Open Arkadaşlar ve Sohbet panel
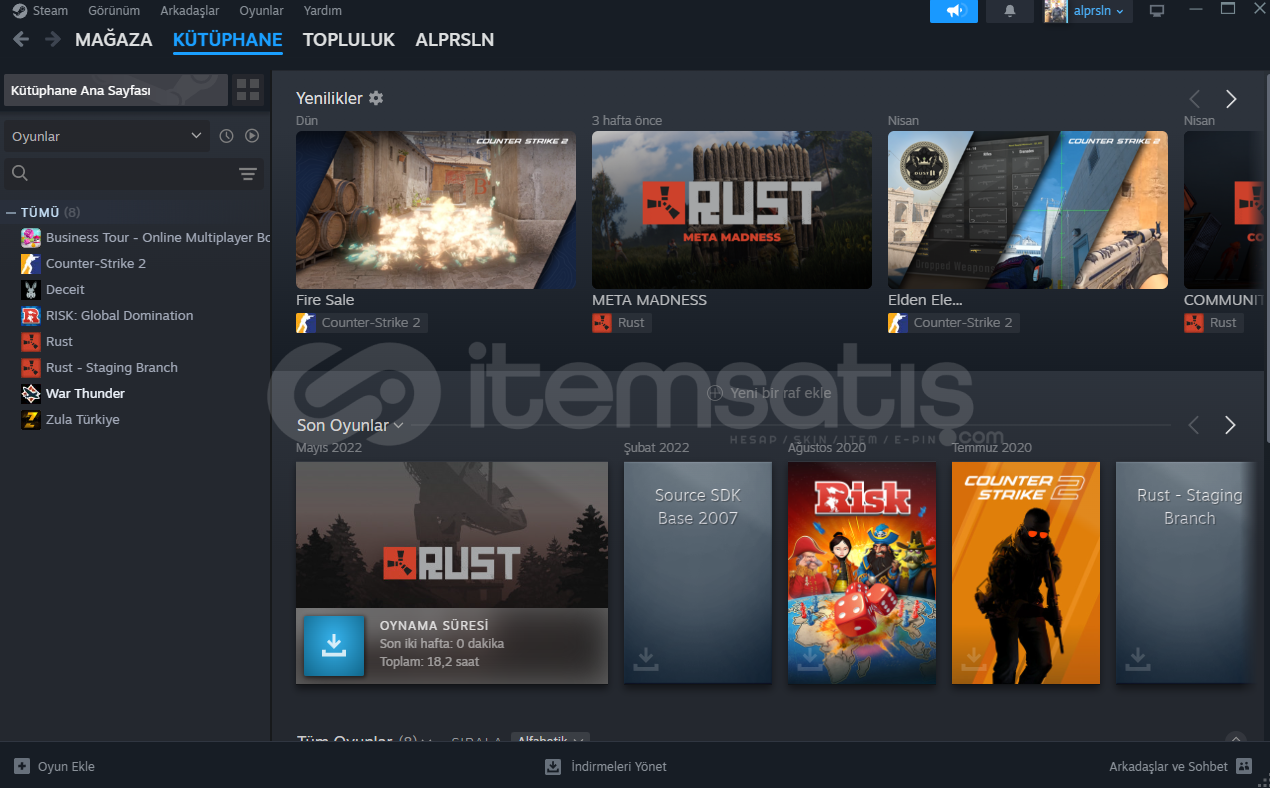Viewport: 1270px width, 788px height. tap(1180, 766)
